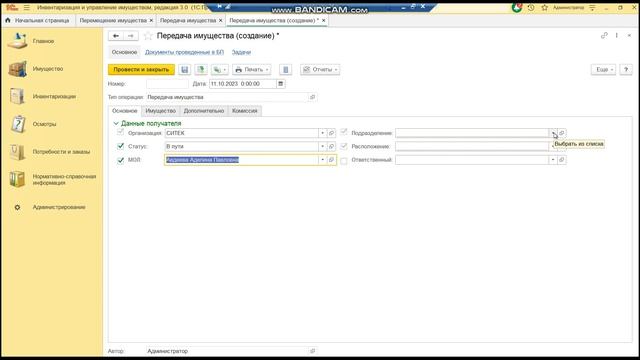Toggle the Организация checkbox
This screenshot has height=360, width=640.
click(x=120, y=132)
